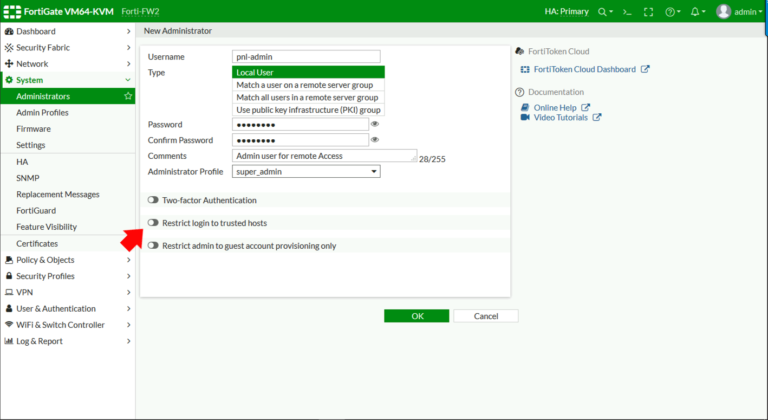Click the Security Profiles lock icon
The width and height of the screenshot is (768, 420).
[x=9, y=276]
